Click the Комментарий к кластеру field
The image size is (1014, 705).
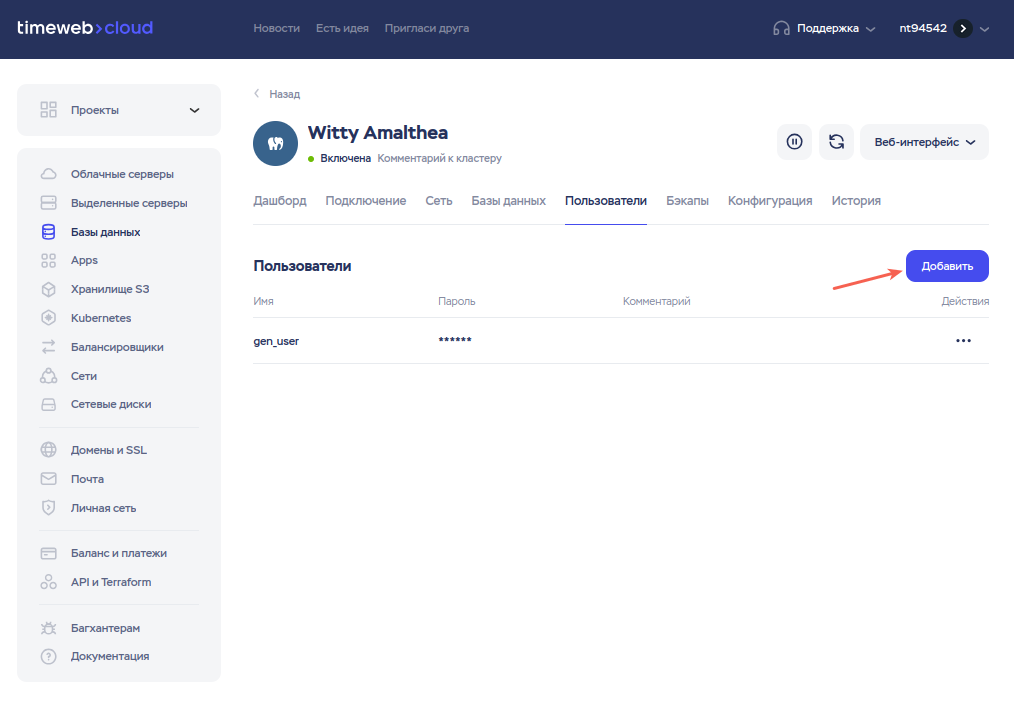point(439,158)
